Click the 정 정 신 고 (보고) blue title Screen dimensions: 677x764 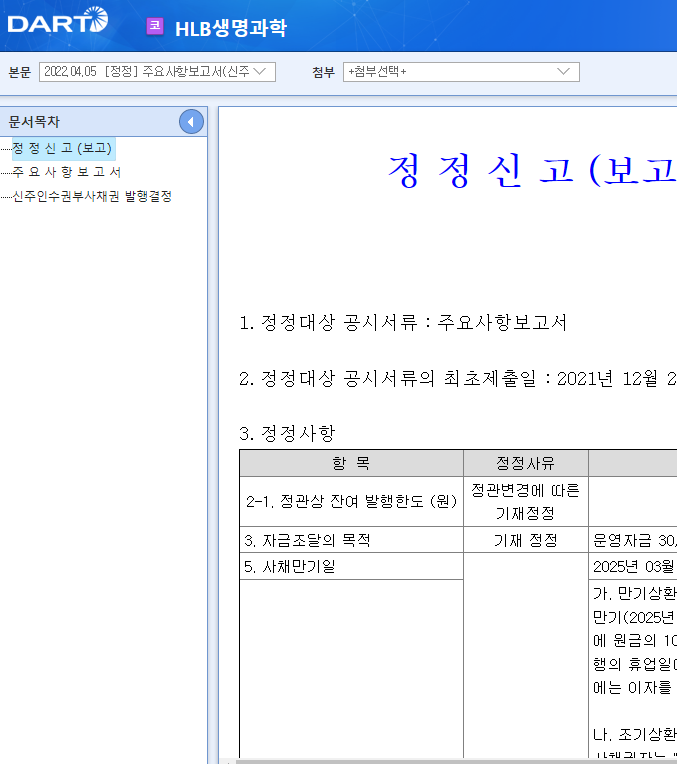(x=532, y=171)
